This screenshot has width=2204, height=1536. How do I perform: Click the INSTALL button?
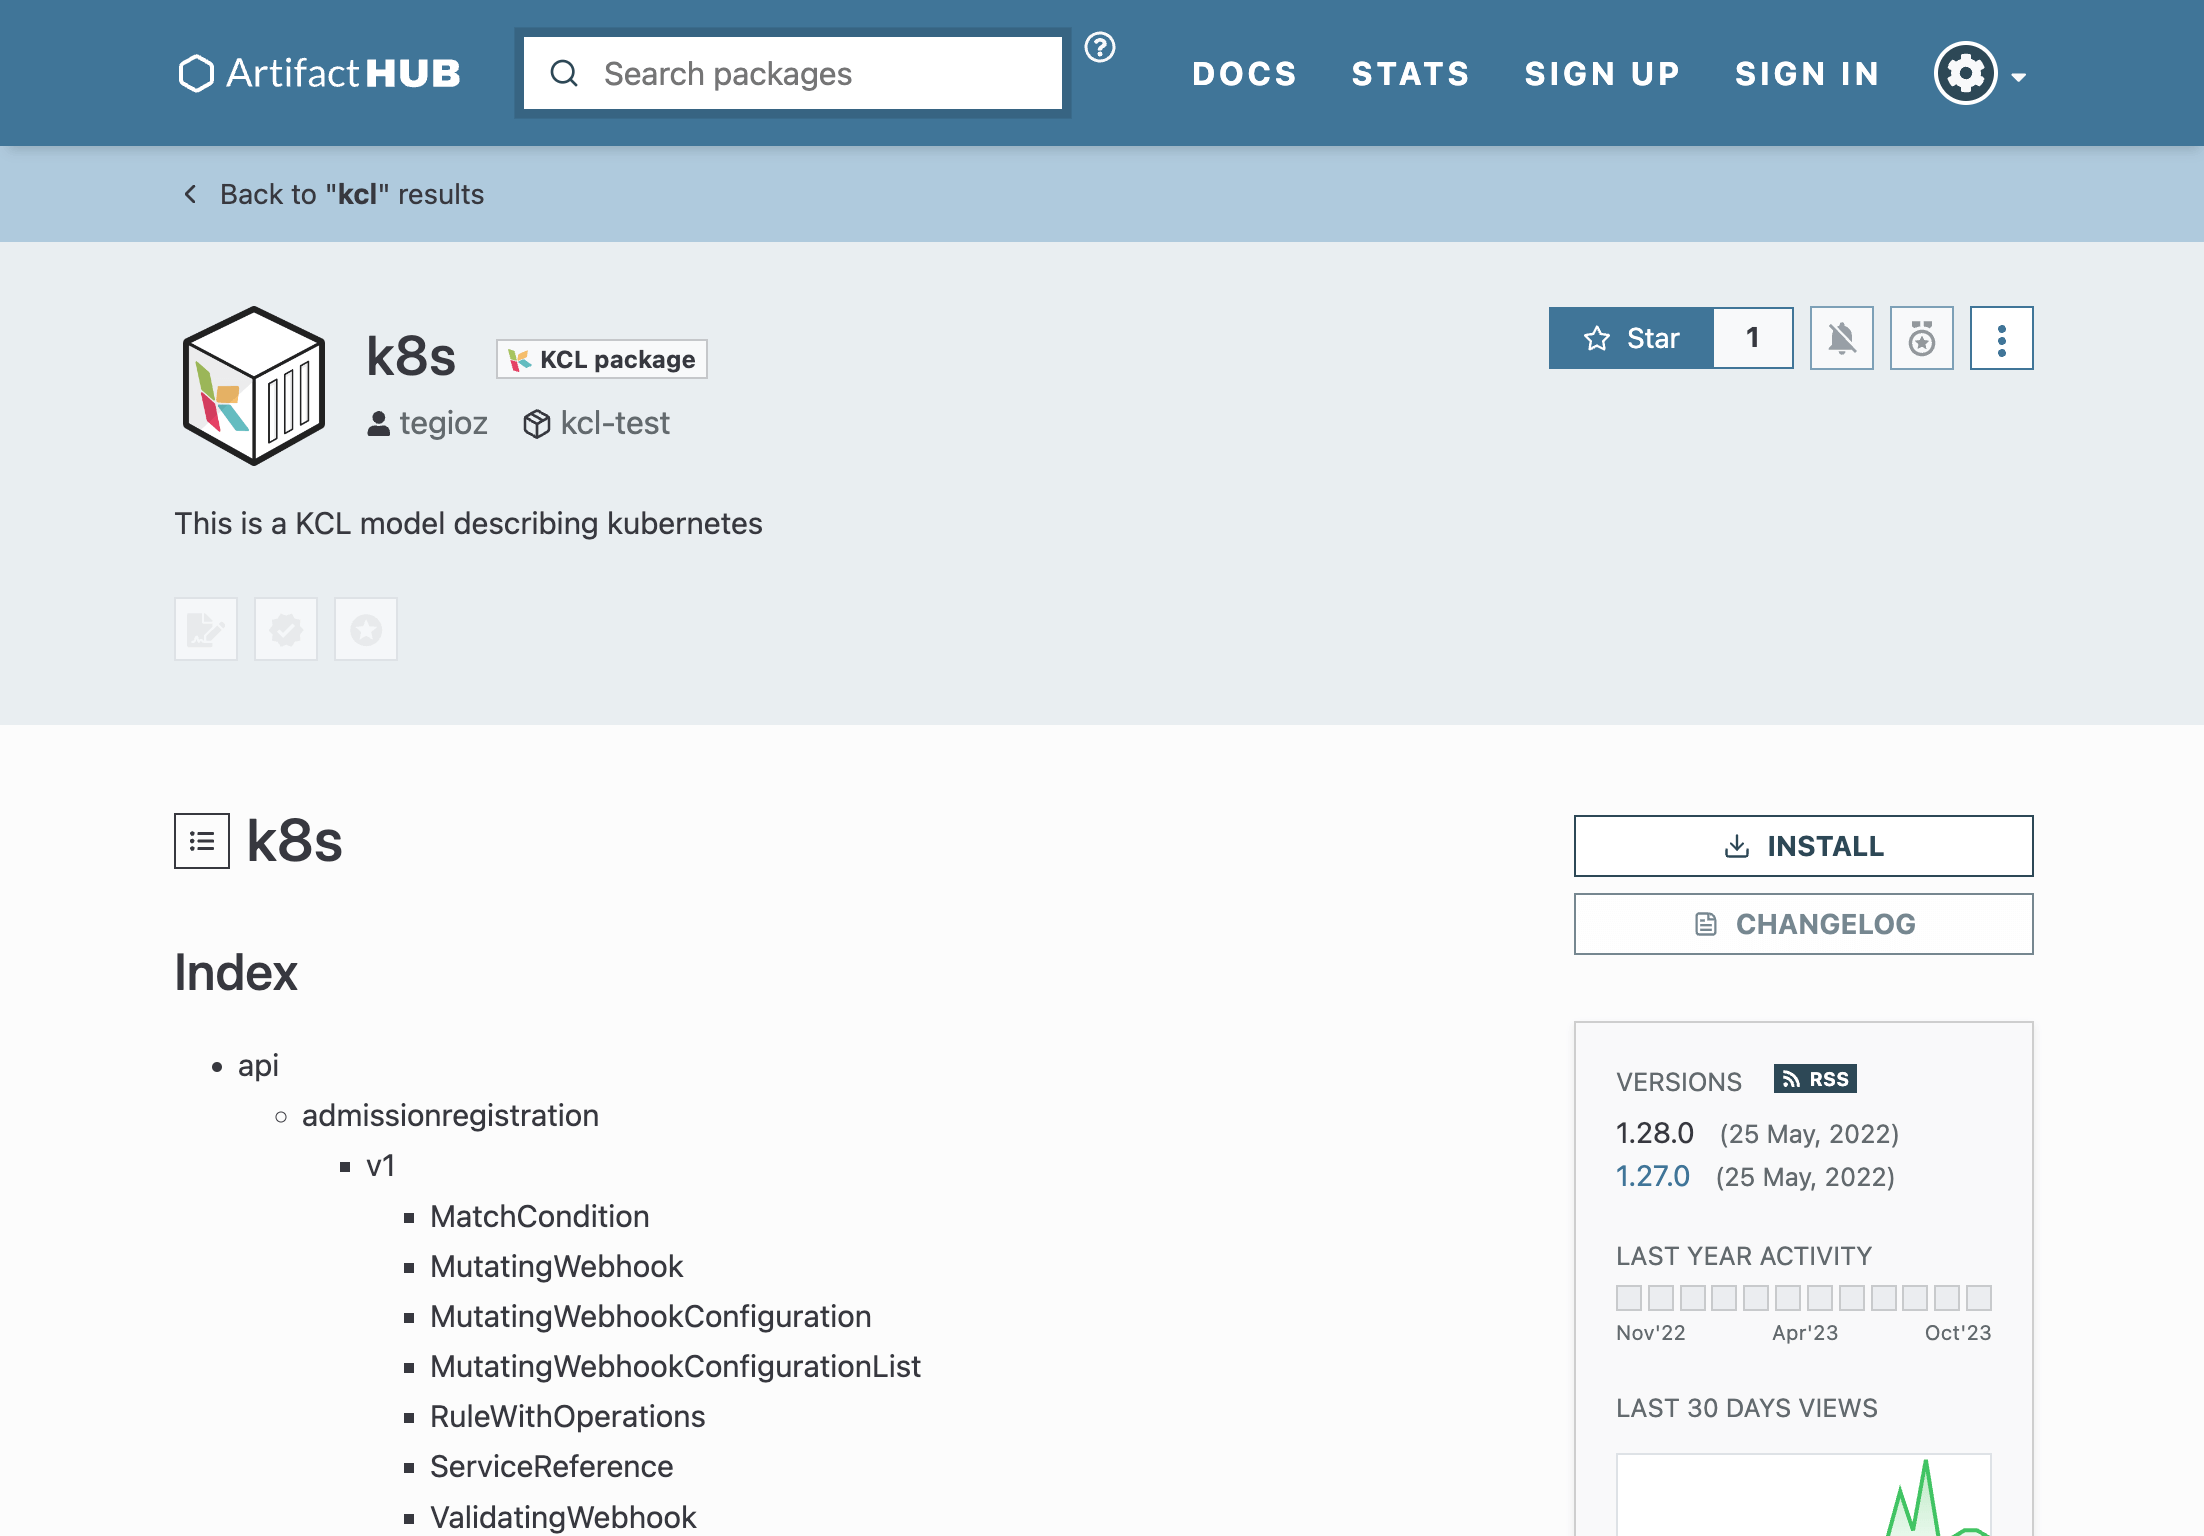(1804, 846)
